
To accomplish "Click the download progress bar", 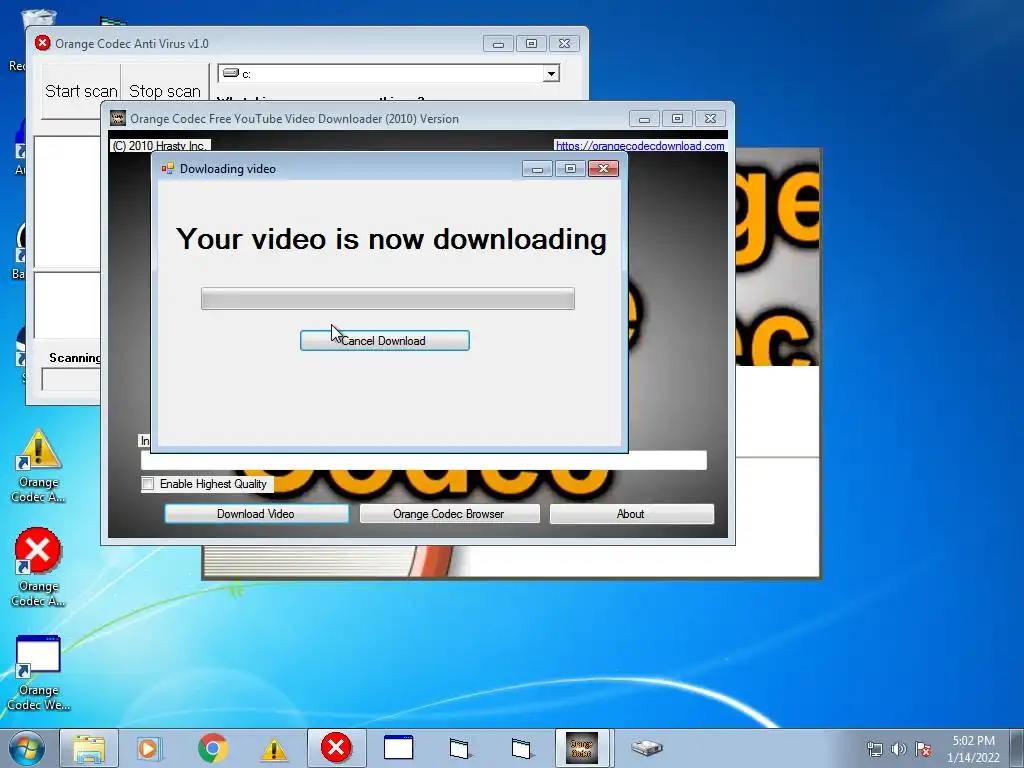I will [x=388, y=298].
